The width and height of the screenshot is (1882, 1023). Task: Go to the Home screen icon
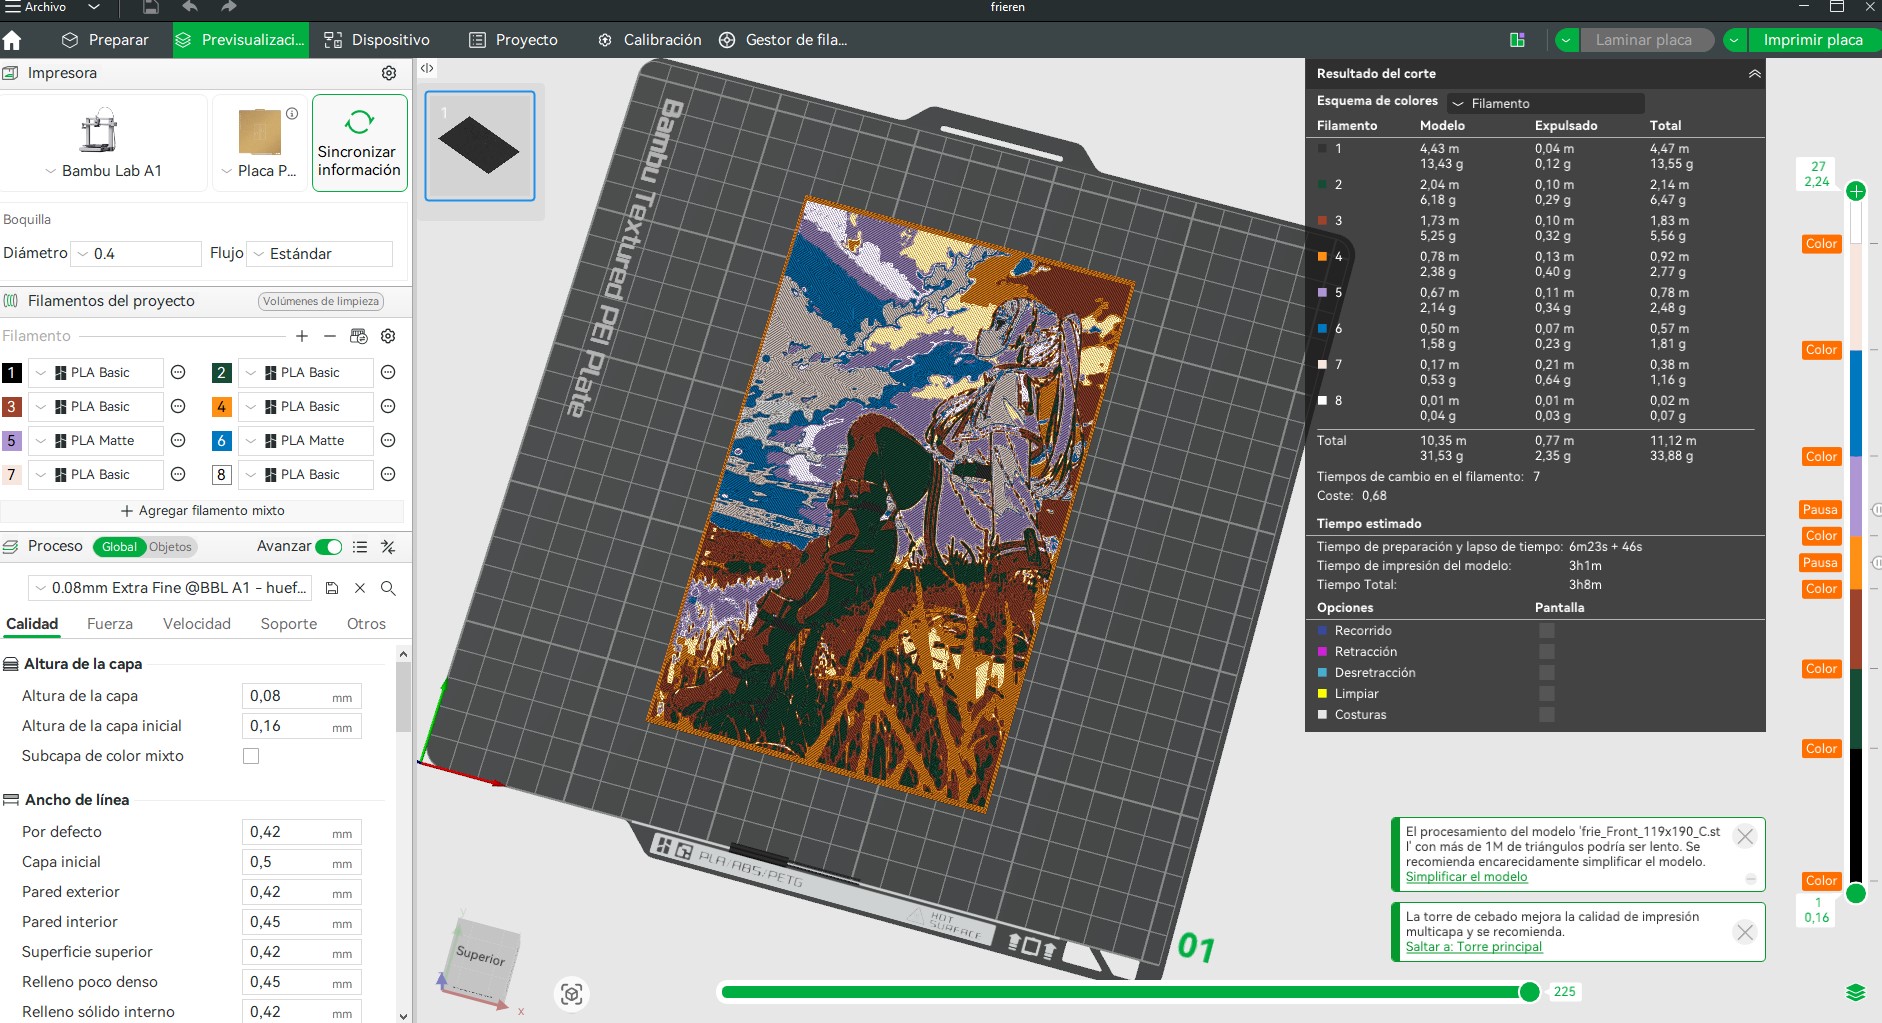[12, 40]
